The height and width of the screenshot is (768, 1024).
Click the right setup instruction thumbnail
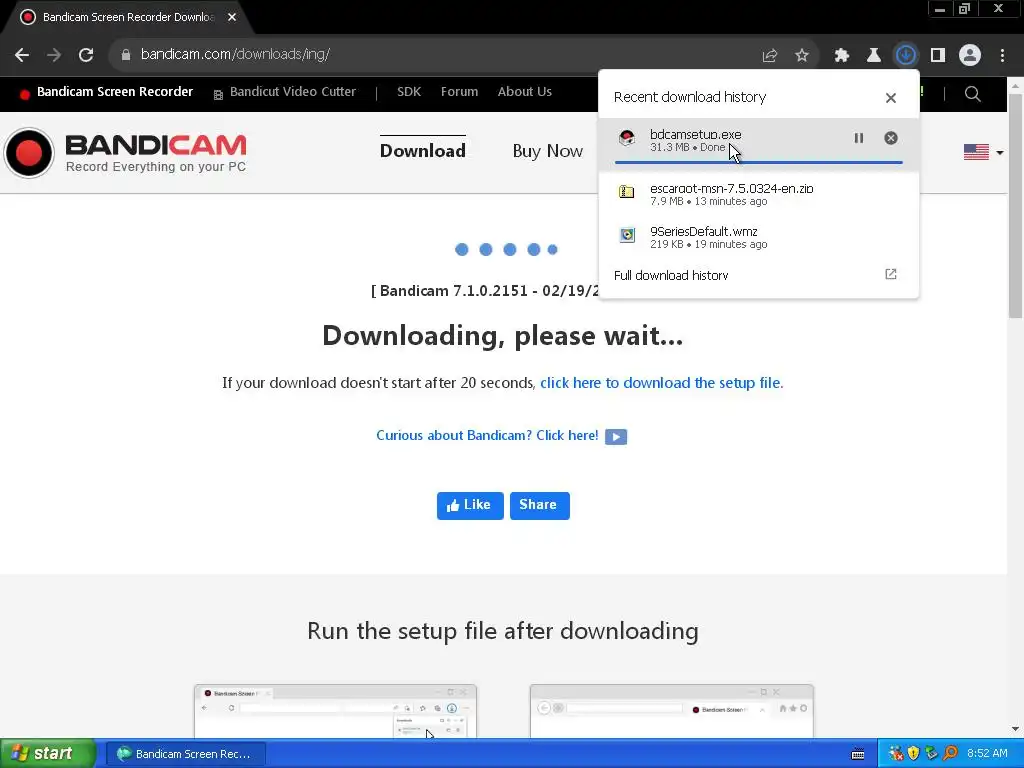672,711
